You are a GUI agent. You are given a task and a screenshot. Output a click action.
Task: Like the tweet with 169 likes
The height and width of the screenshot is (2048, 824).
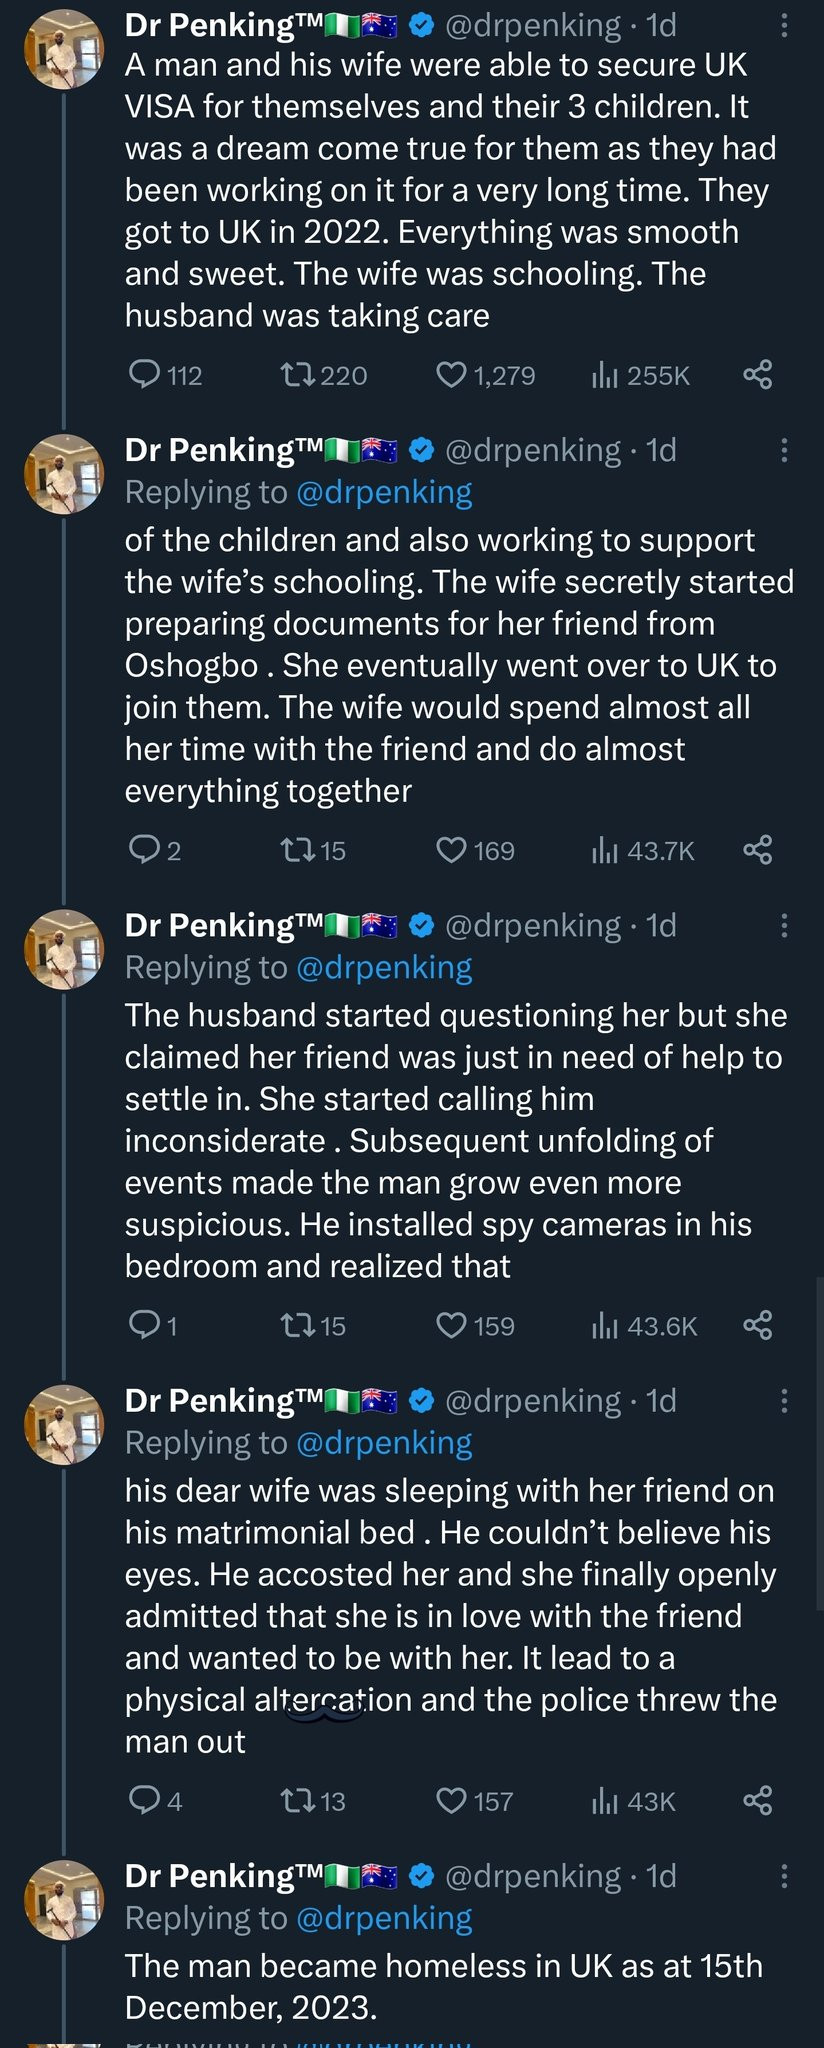click(452, 850)
